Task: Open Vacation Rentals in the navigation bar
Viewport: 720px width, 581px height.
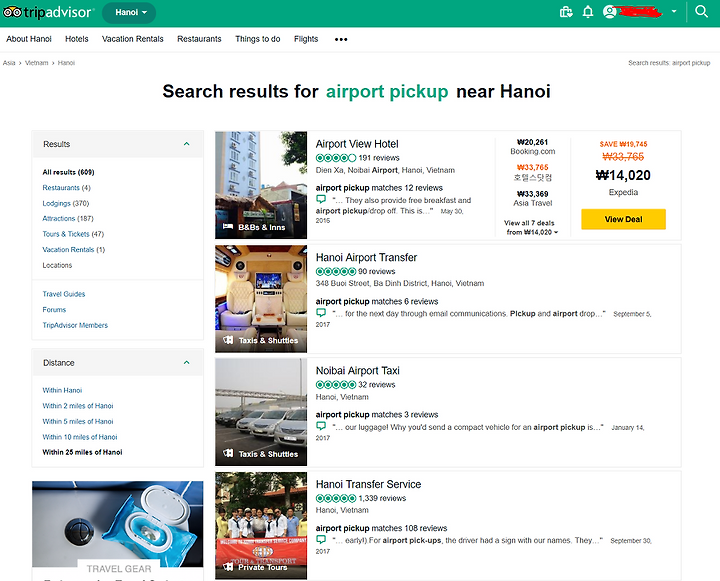Action: pos(132,39)
